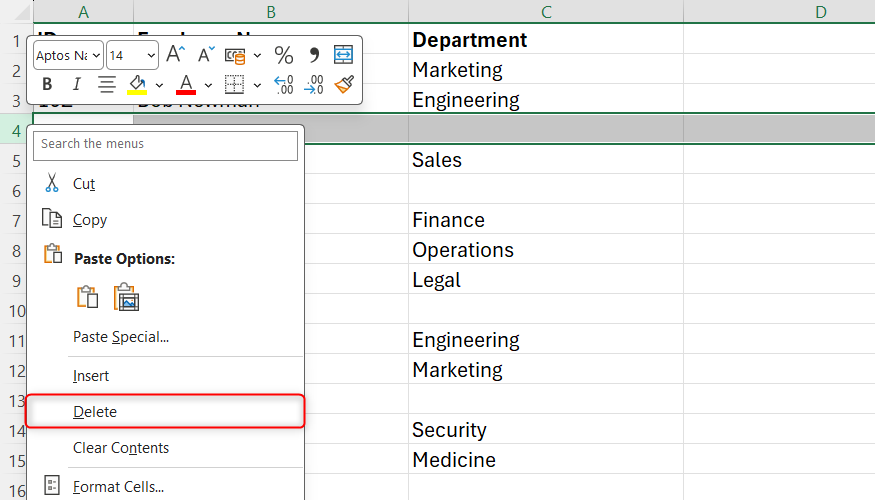Select column B header
The height and width of the screenshot is (500, 875).
click(271, 12)
